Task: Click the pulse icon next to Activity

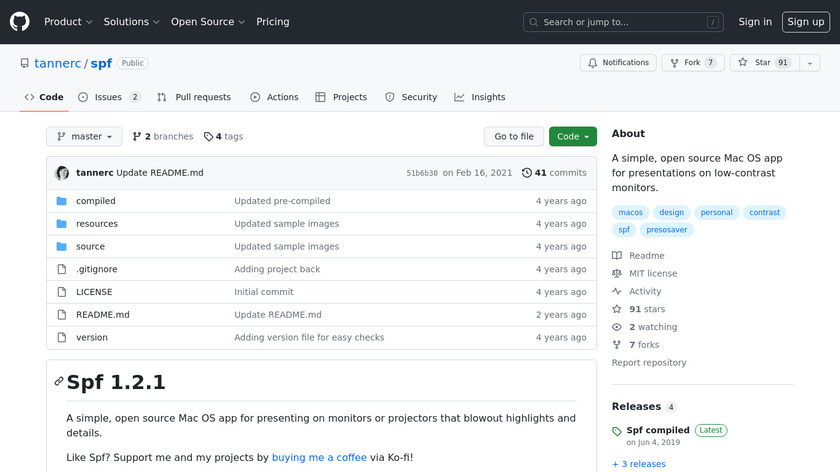Action: [x=617, y=291]
